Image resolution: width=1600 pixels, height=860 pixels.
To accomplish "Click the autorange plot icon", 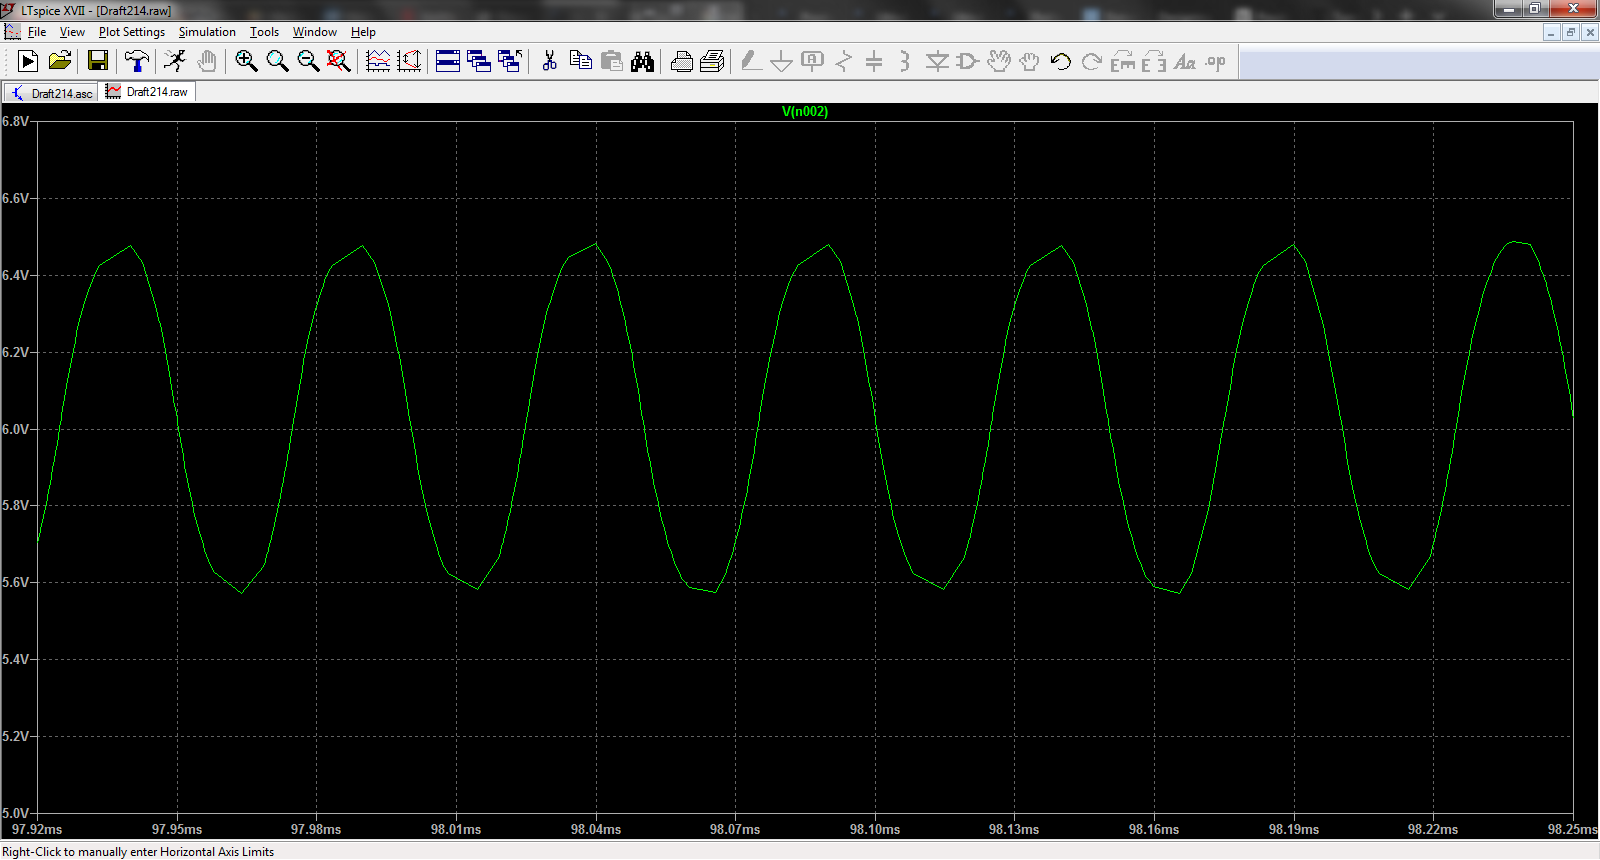I will [x=378, y=62].
